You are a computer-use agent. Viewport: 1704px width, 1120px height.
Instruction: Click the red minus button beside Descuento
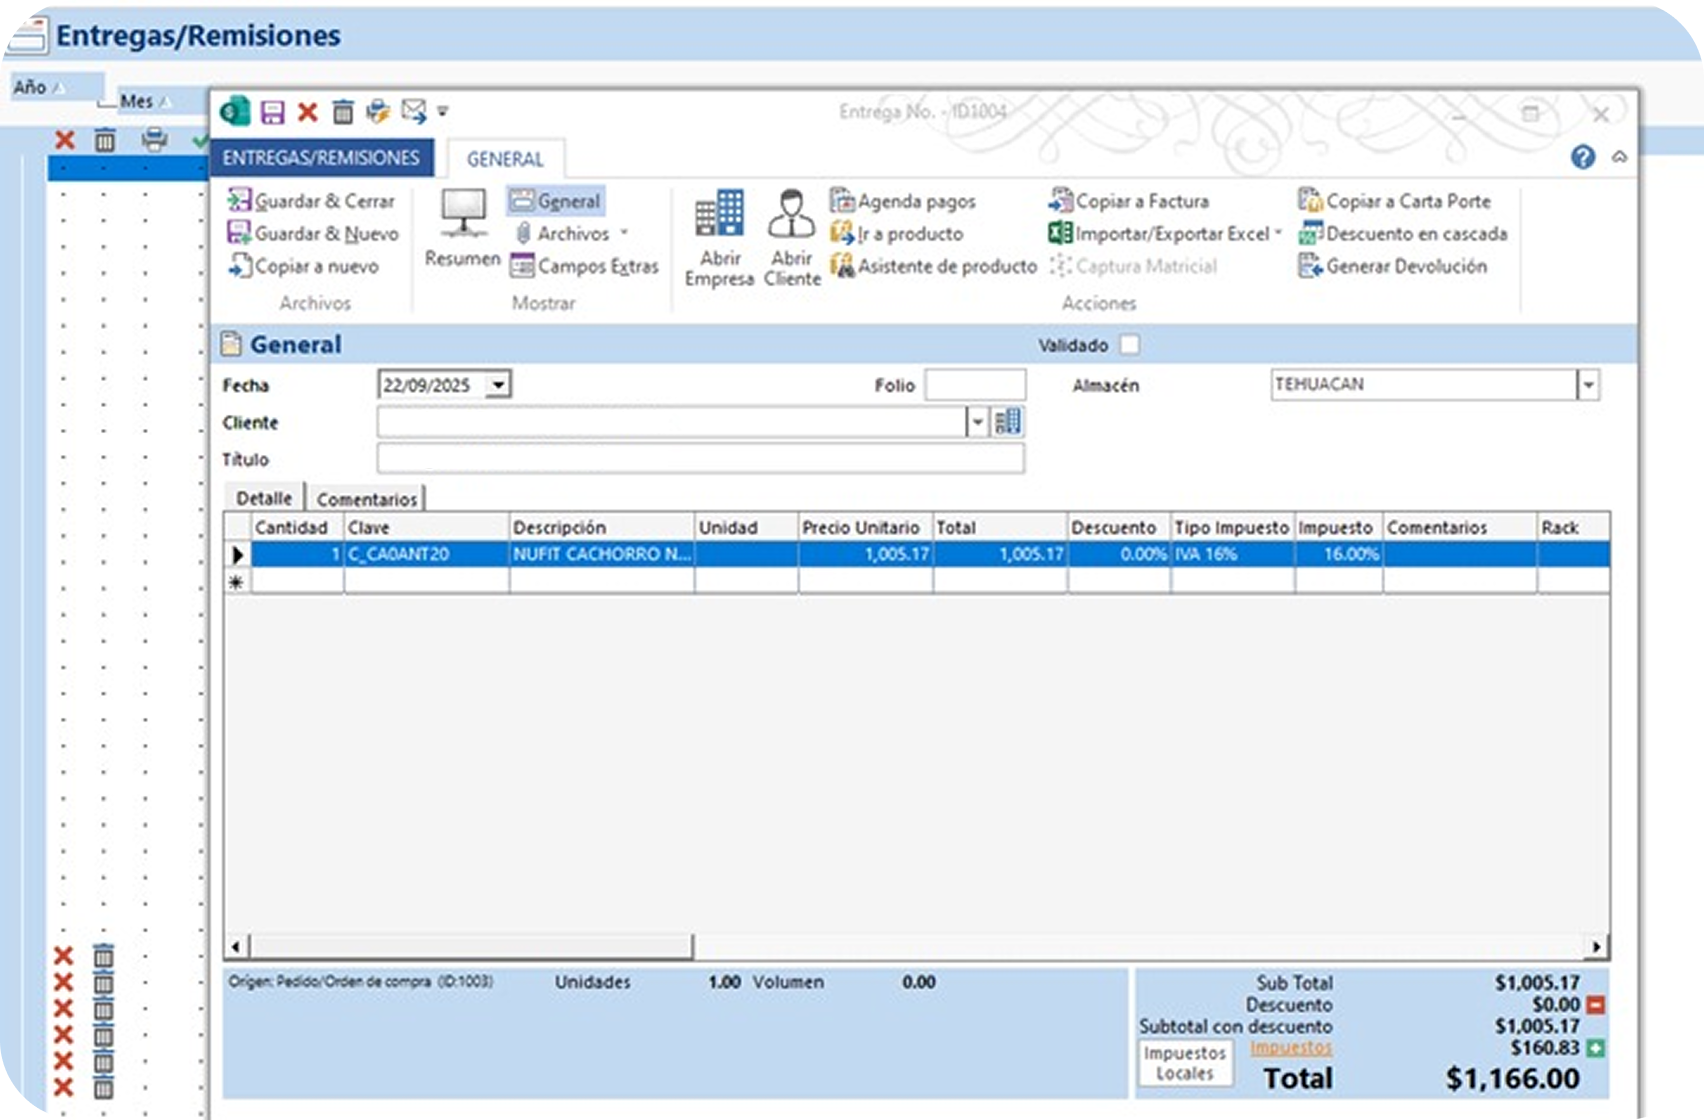coord(1596,1005)
